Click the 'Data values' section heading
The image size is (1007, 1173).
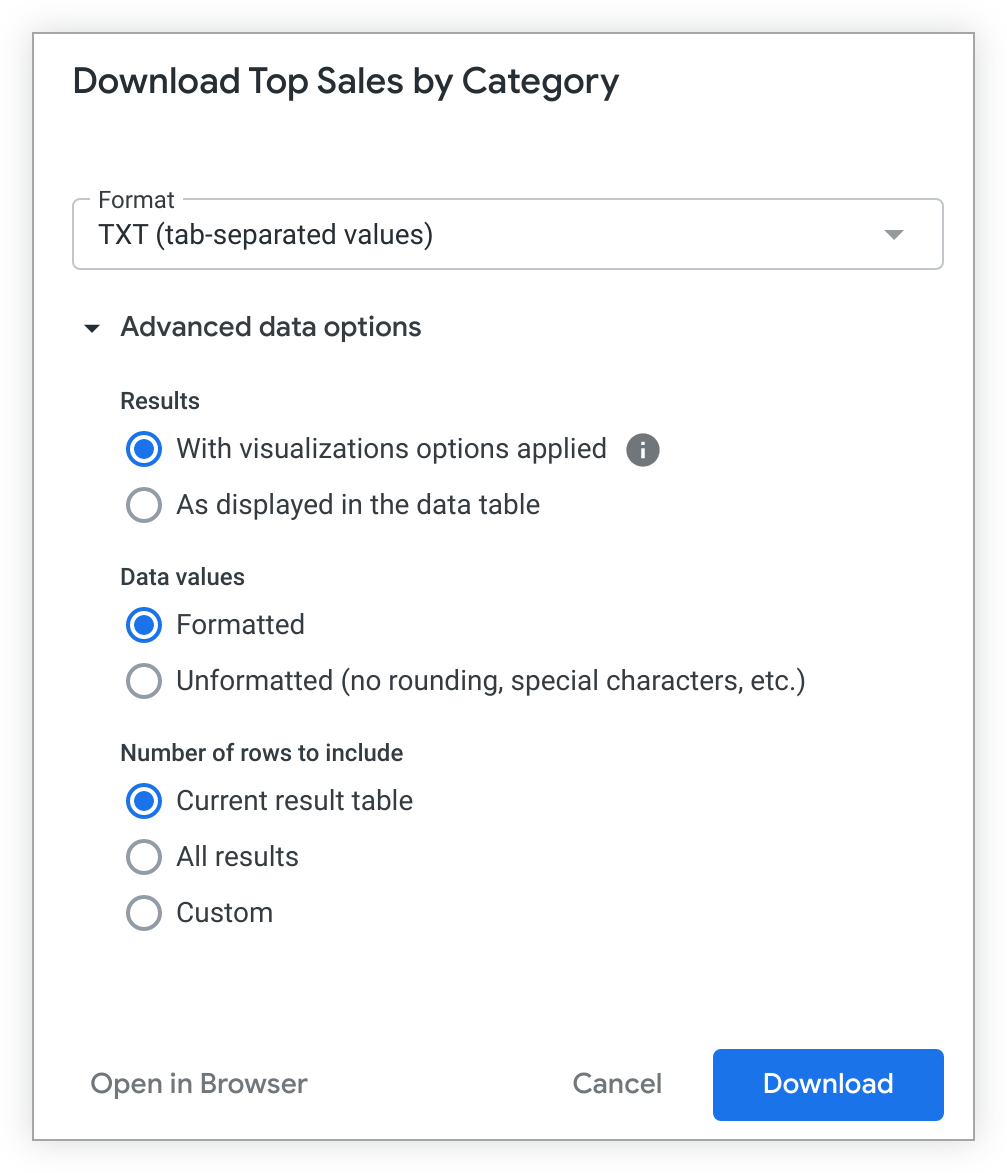point(182,577)
